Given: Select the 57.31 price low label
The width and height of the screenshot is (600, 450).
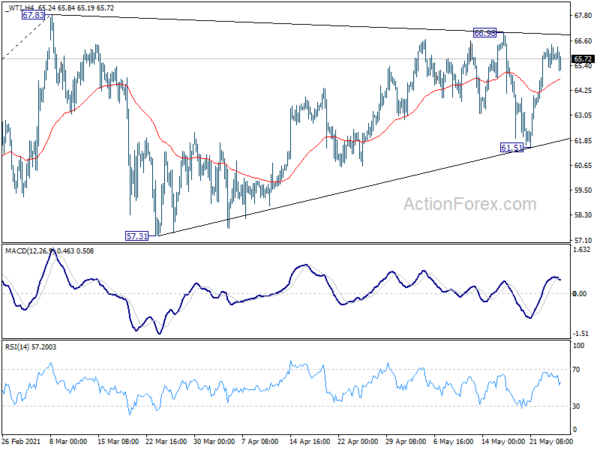Looking at the screenshot, I should coord(137,236).
